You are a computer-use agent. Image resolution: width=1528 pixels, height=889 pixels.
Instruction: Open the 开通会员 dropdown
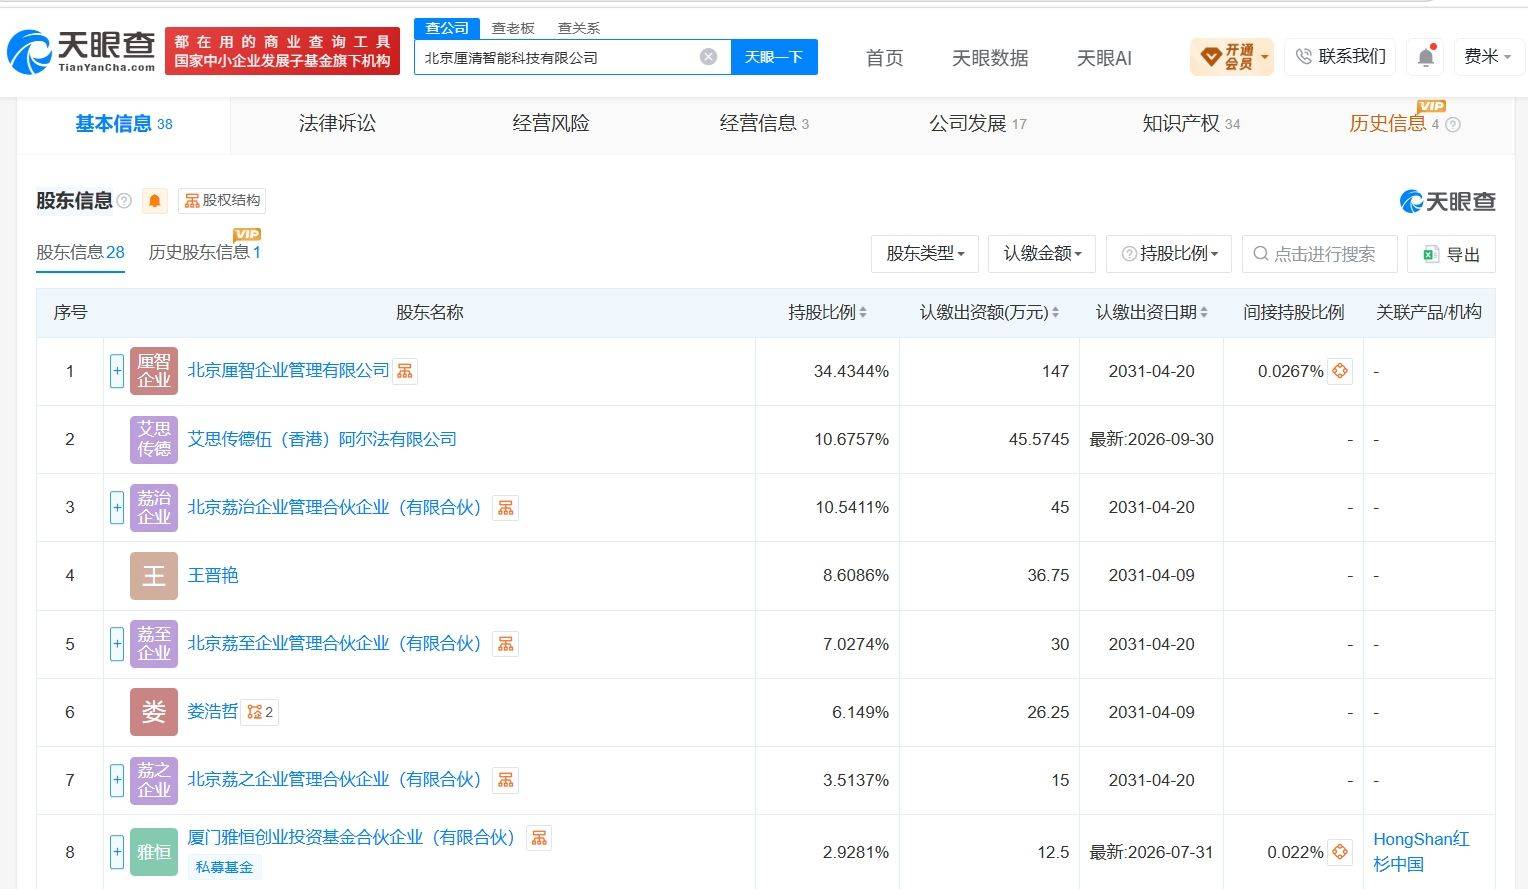pyautogui.click(x=1231, y=57)
